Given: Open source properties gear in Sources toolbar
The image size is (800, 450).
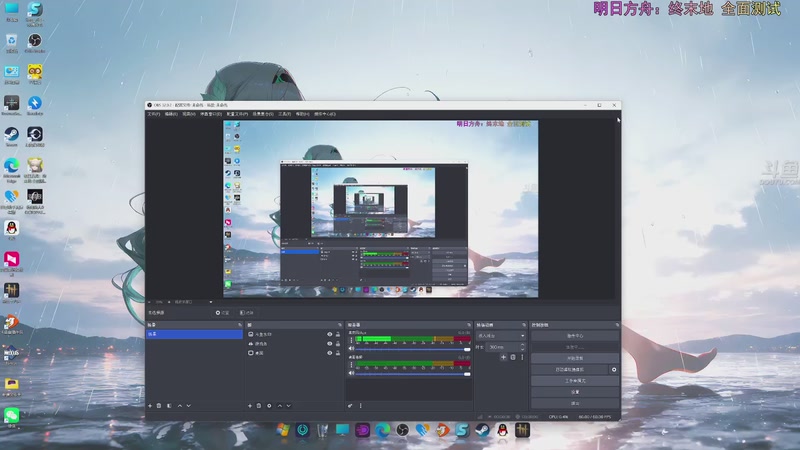Looking at the screenshot, I should (269, 406).
